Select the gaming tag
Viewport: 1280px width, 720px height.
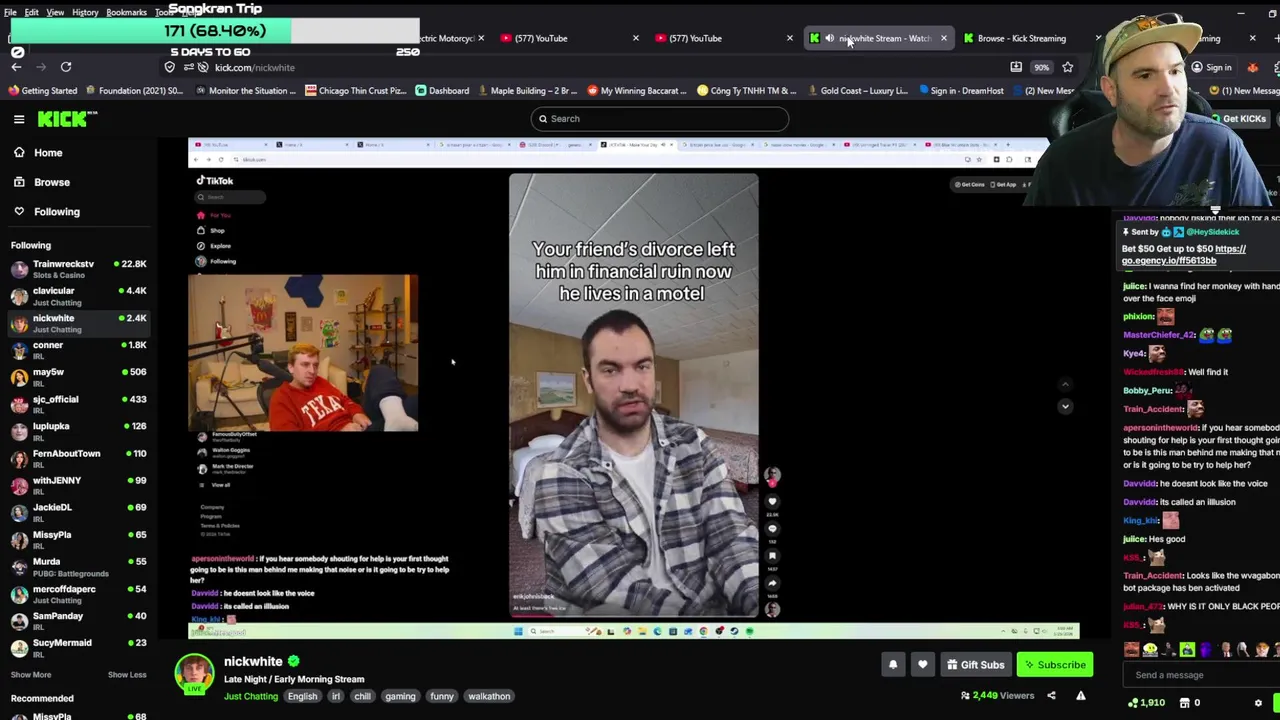click(x=400, y=697)
